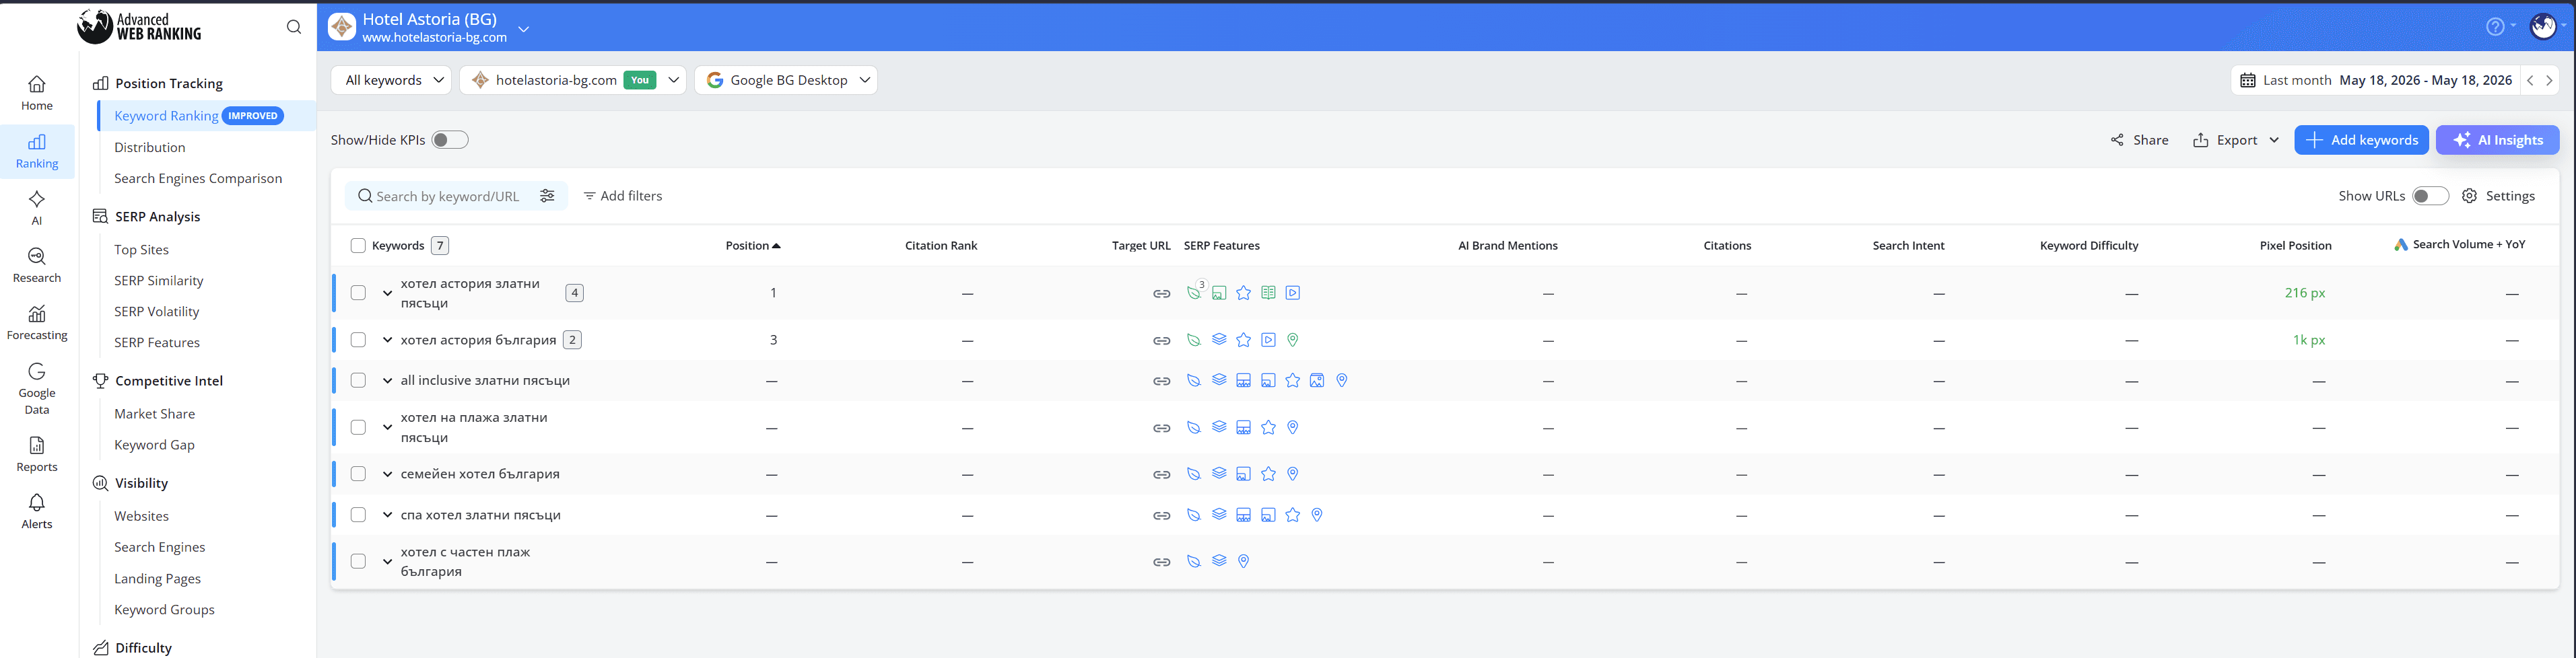Screen dimensions: 2576x658
Task: Open the help question mark icon
Action: tap(2495, 27)
